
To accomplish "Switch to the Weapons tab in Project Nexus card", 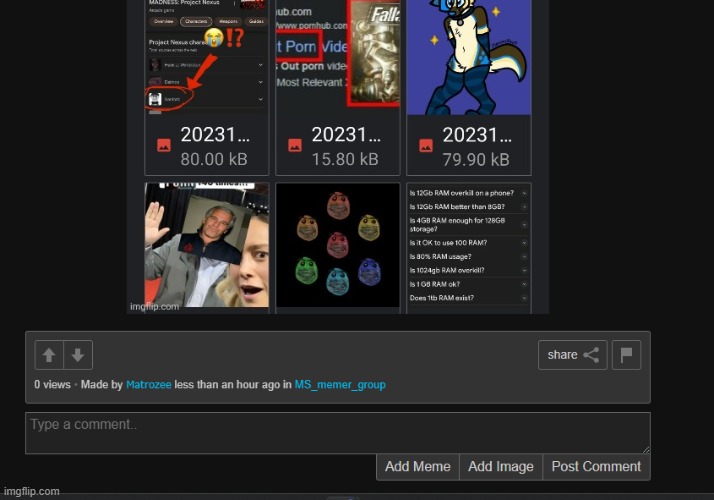I will 228,21.
